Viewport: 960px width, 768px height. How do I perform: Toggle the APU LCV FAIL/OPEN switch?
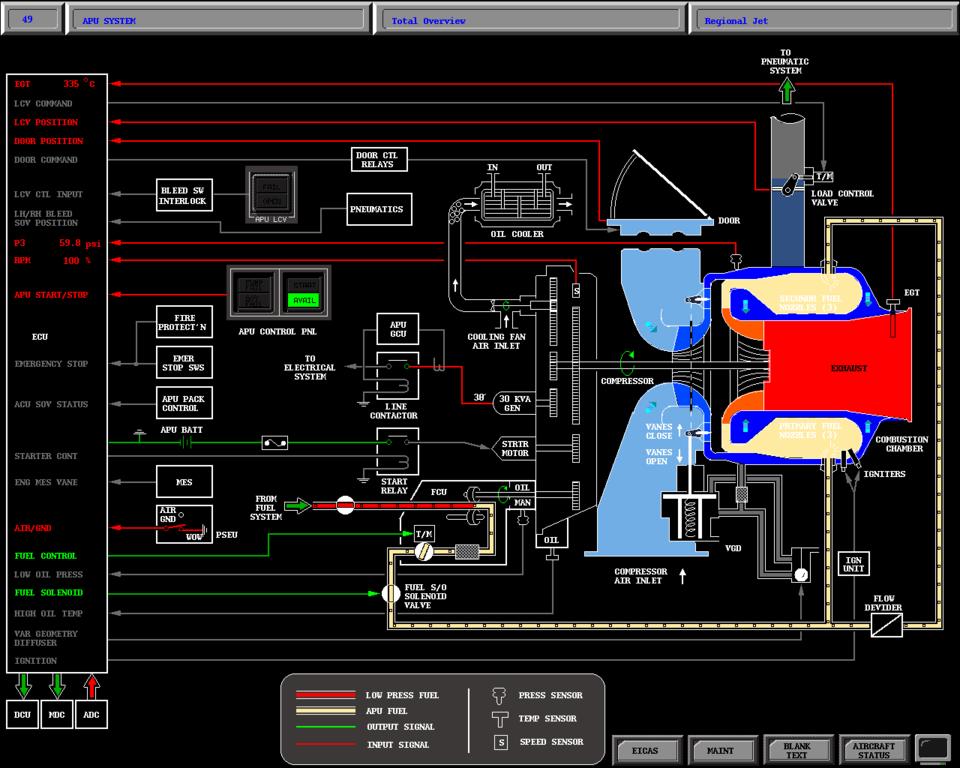pos(272,193)
